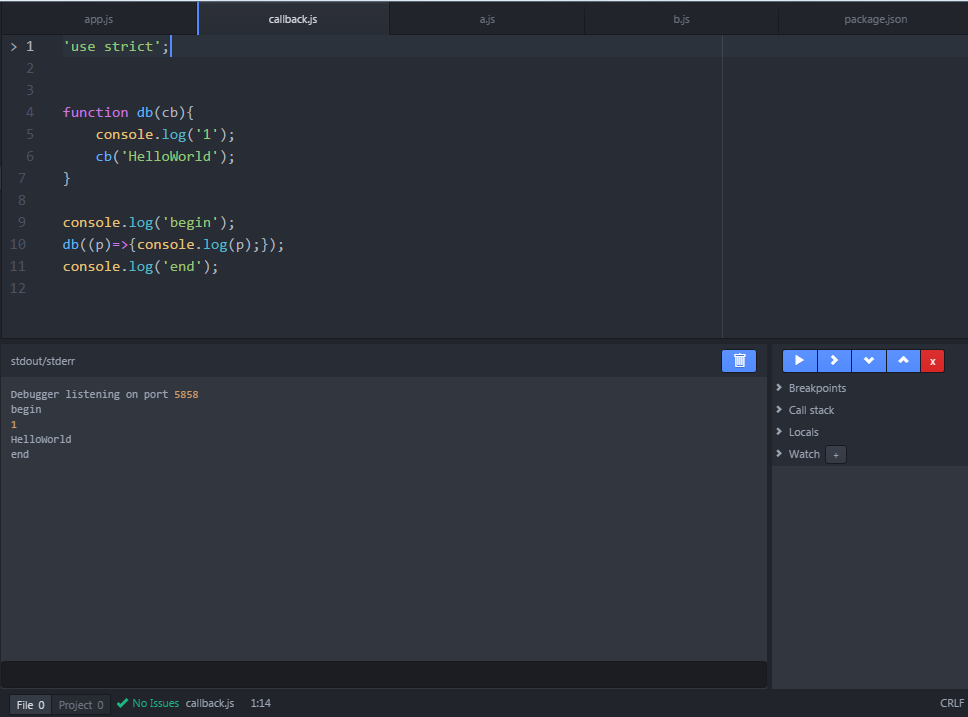This screenshot has height=717, width=968.
Task: Click the Step Out debugger icon
Action: pyautogui.click(x=903, y=360)
